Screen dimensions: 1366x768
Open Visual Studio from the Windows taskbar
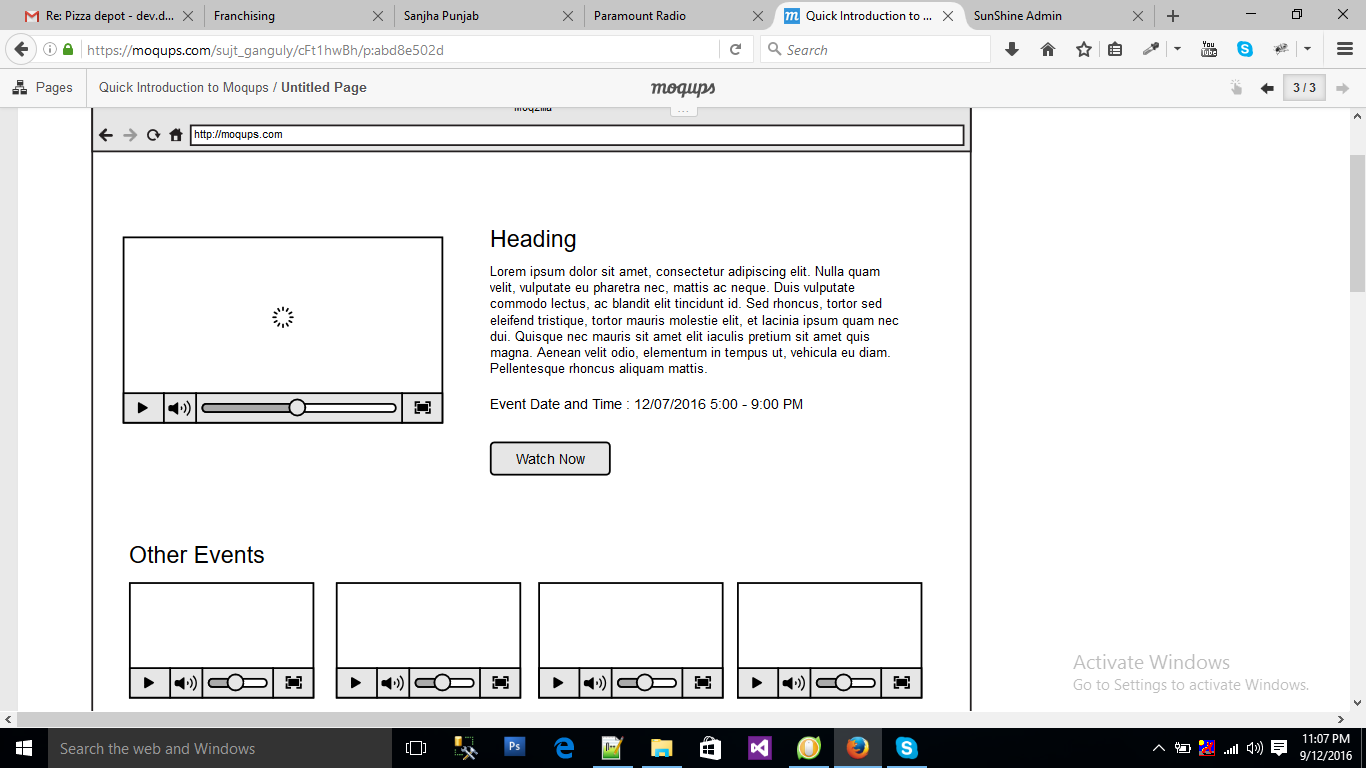(x=759, y=748)
